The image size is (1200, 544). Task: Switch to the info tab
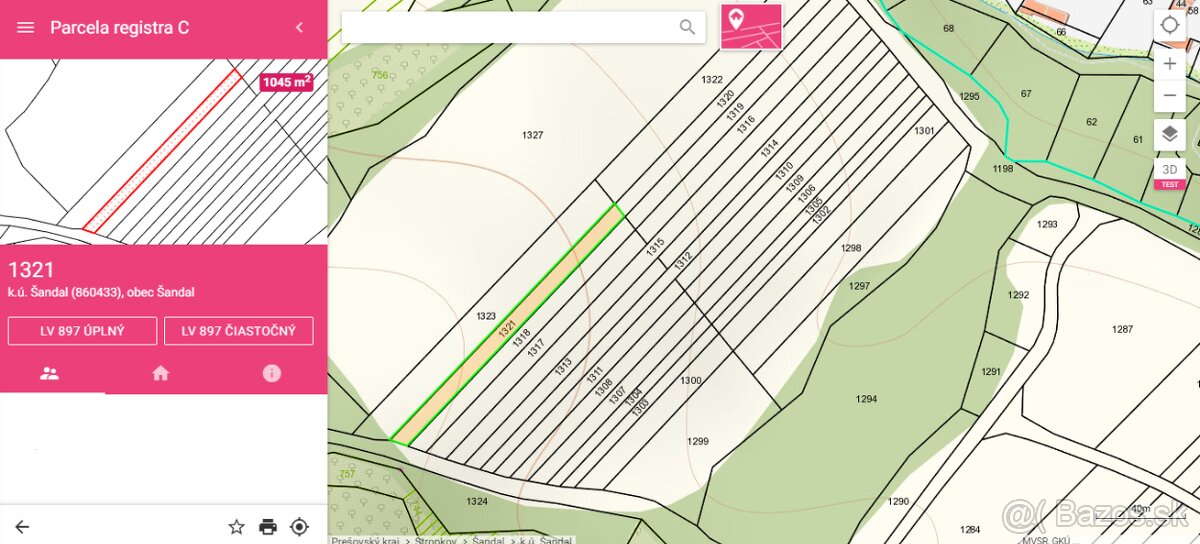point(271,373)
